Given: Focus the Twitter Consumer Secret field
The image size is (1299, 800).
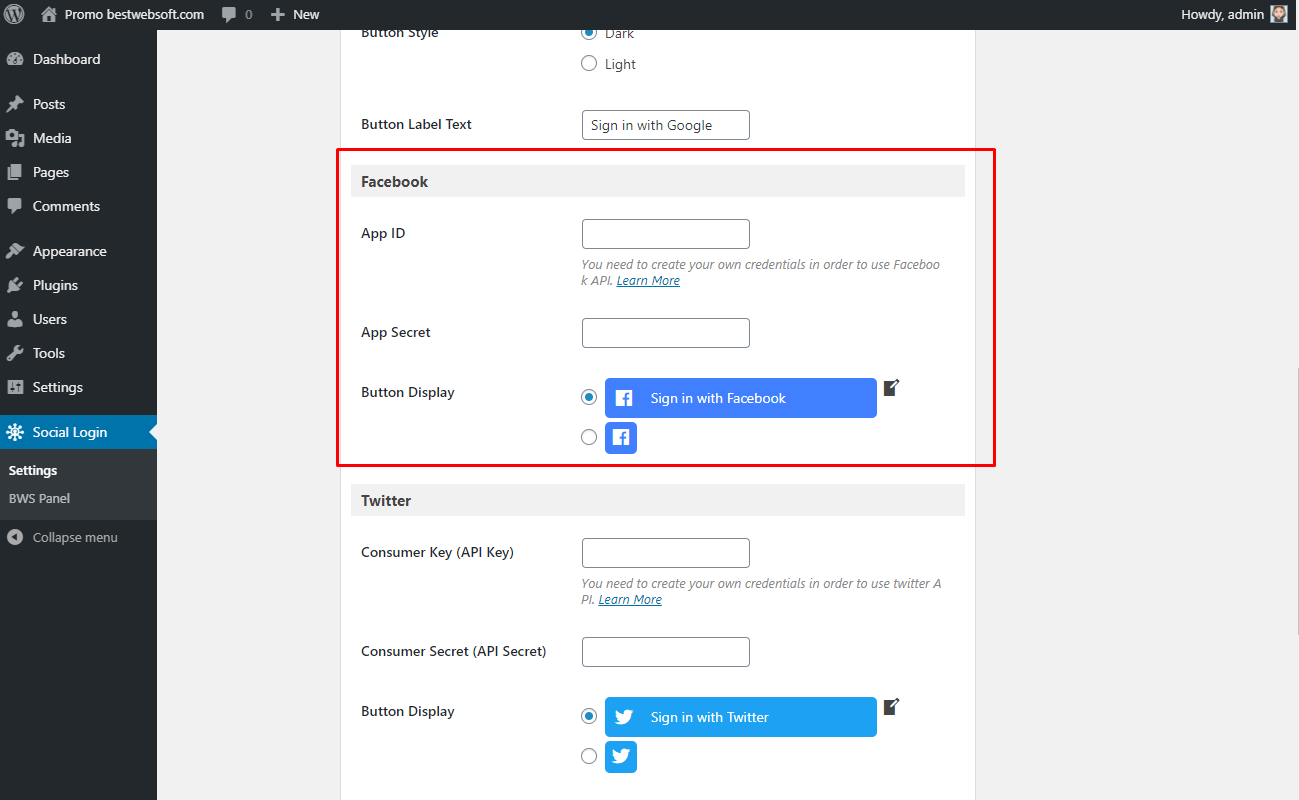Looking at the screenshot, I should [x=666, y=652].
